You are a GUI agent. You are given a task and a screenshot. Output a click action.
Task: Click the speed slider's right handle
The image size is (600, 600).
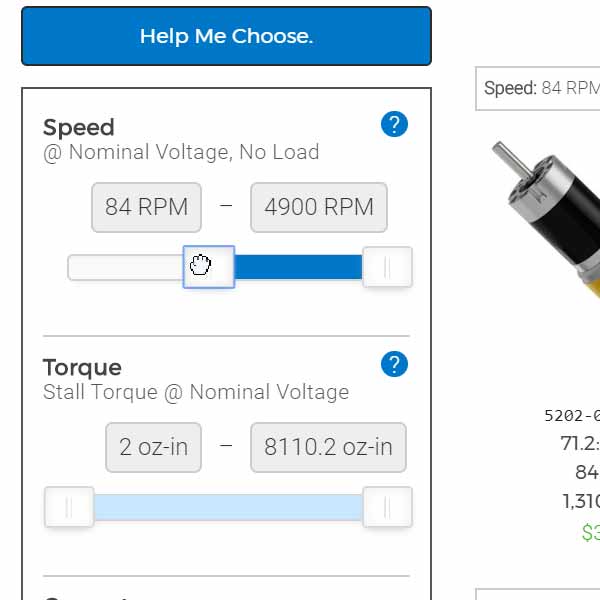click(x=387, y=267)
